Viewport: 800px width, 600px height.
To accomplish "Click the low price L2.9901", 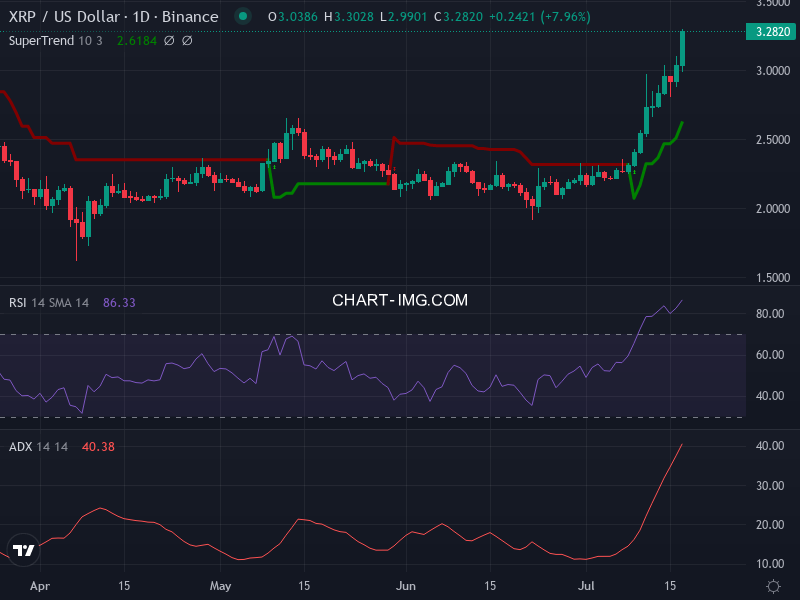I will 403,17.
